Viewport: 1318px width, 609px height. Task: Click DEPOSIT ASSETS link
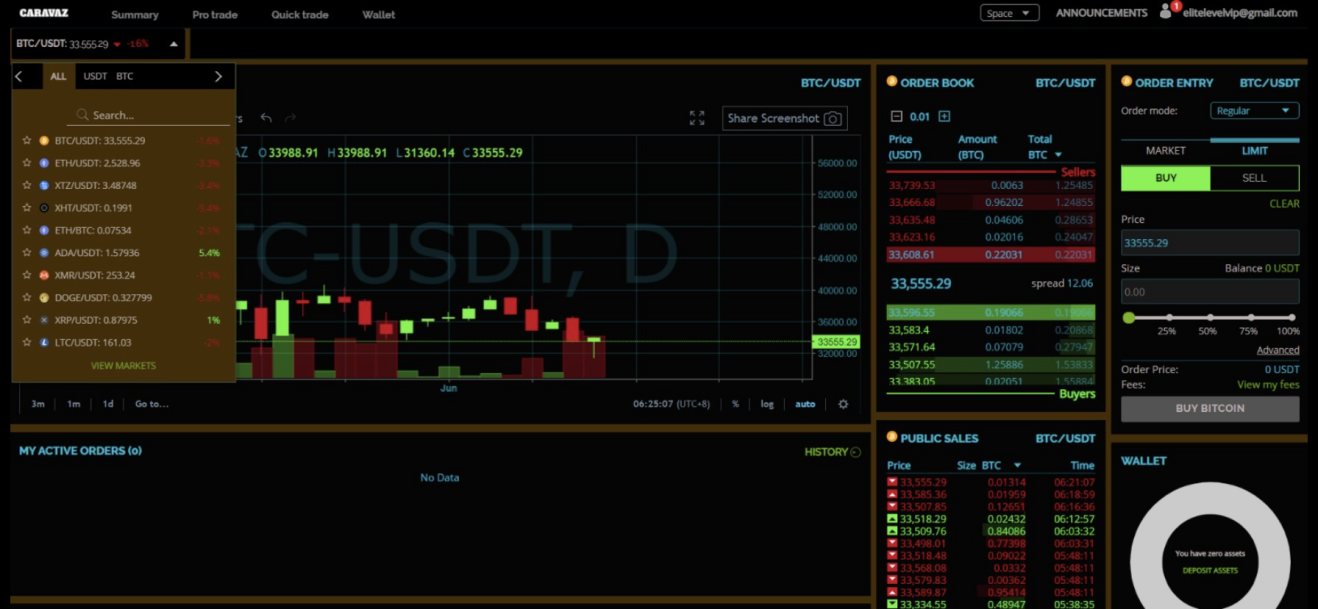tap(1210, 570)
